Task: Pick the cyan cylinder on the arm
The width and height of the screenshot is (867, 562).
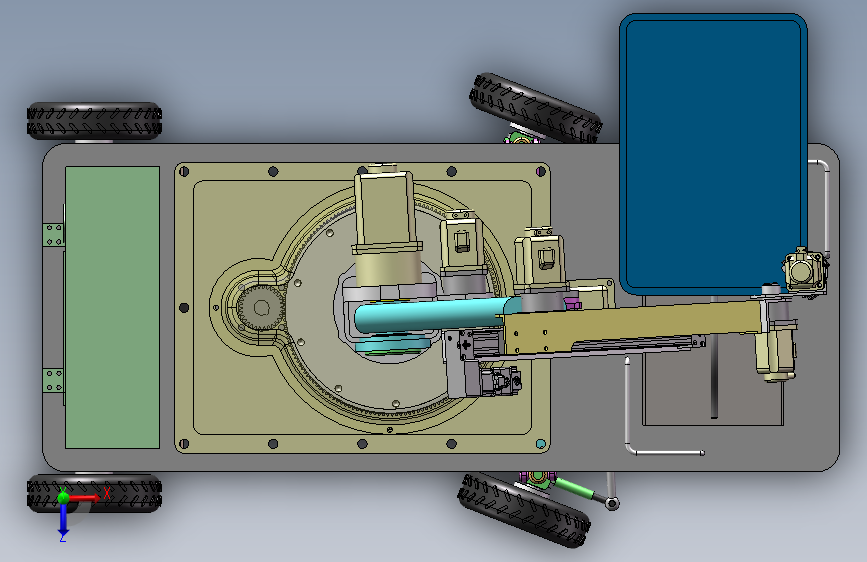Action: (x=437, y=315)
